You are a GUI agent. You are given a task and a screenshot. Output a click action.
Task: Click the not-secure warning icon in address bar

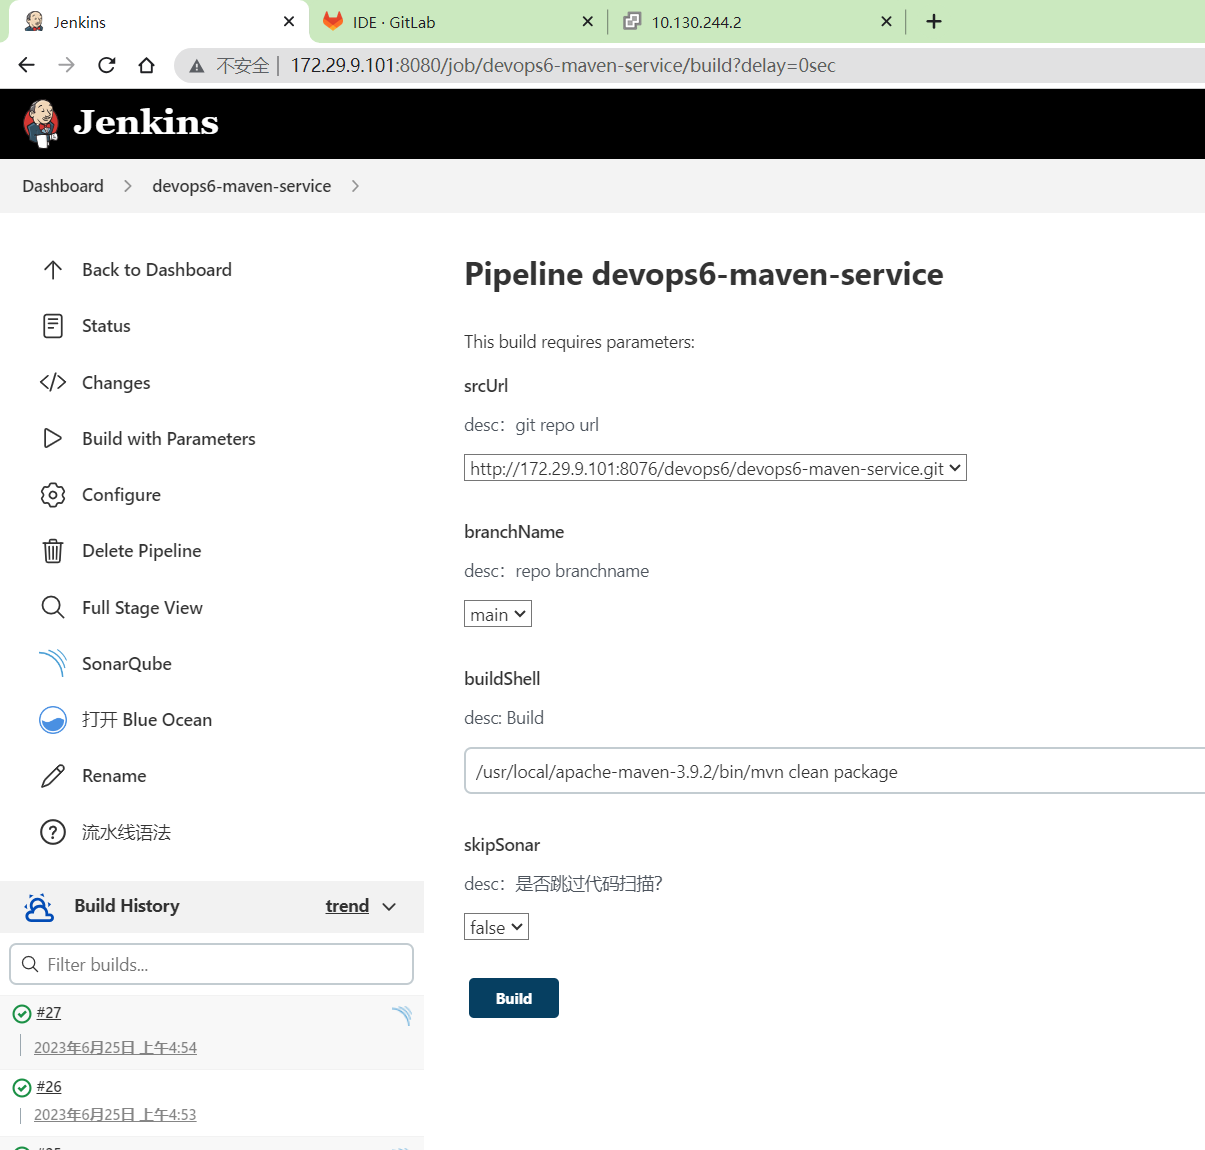coord(197,66)
